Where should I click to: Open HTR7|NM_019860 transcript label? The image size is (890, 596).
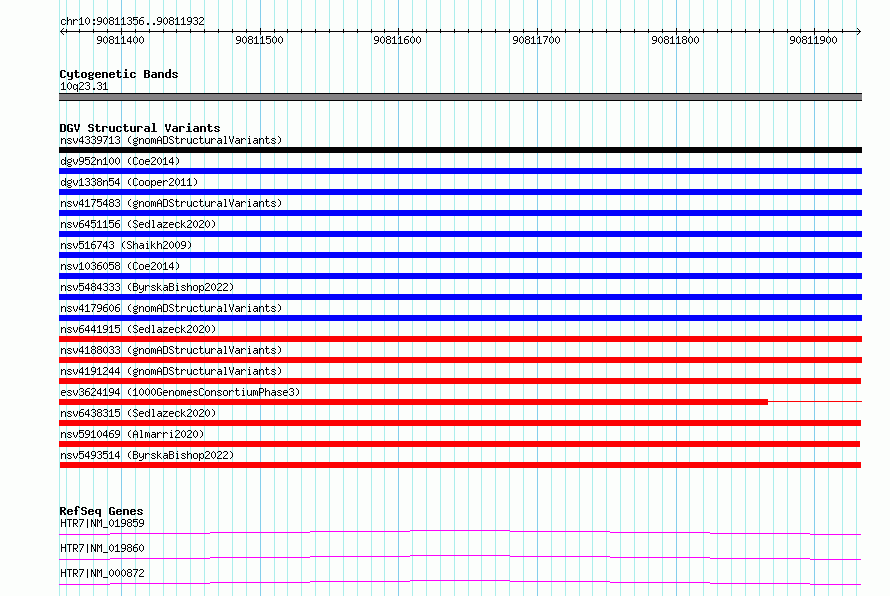click(x=102, y=548)
